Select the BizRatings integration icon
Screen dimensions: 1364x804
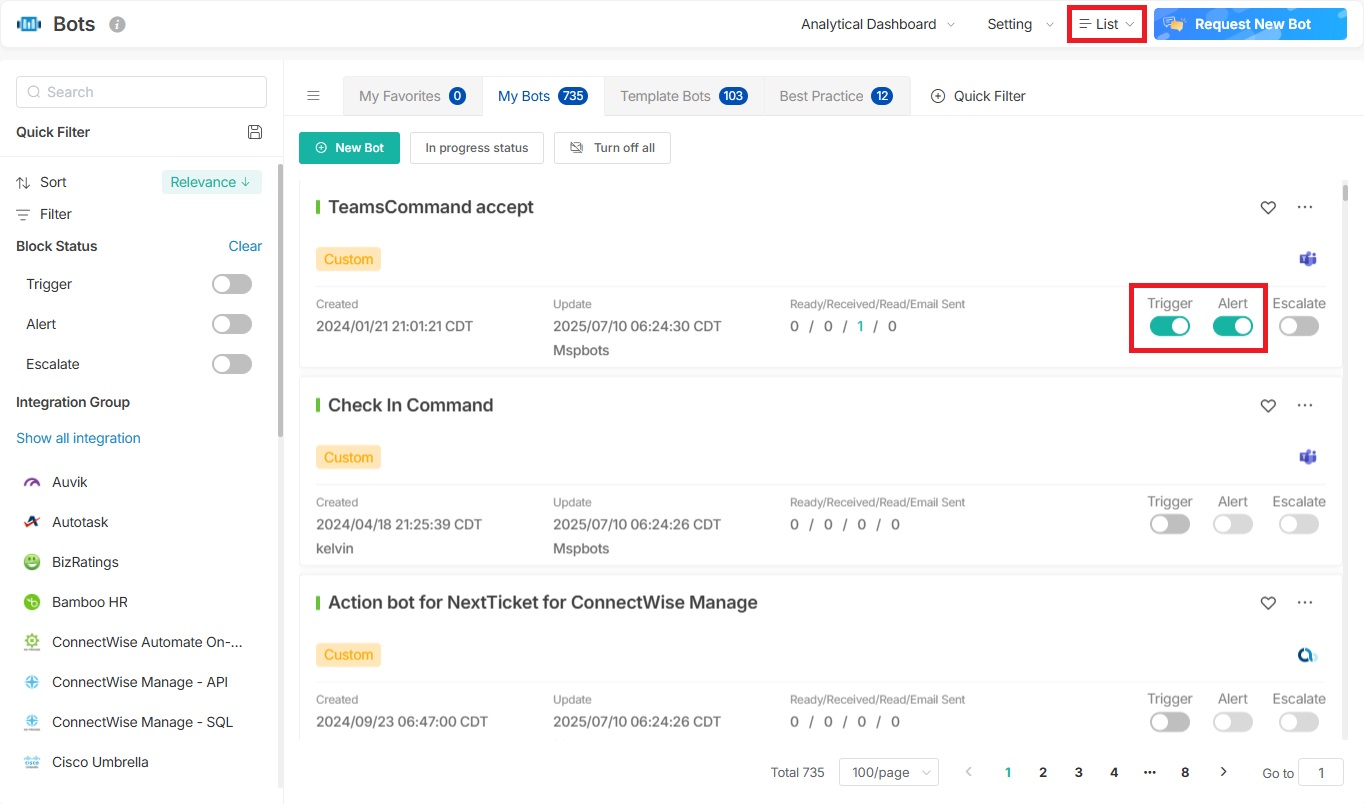(32, 562)
